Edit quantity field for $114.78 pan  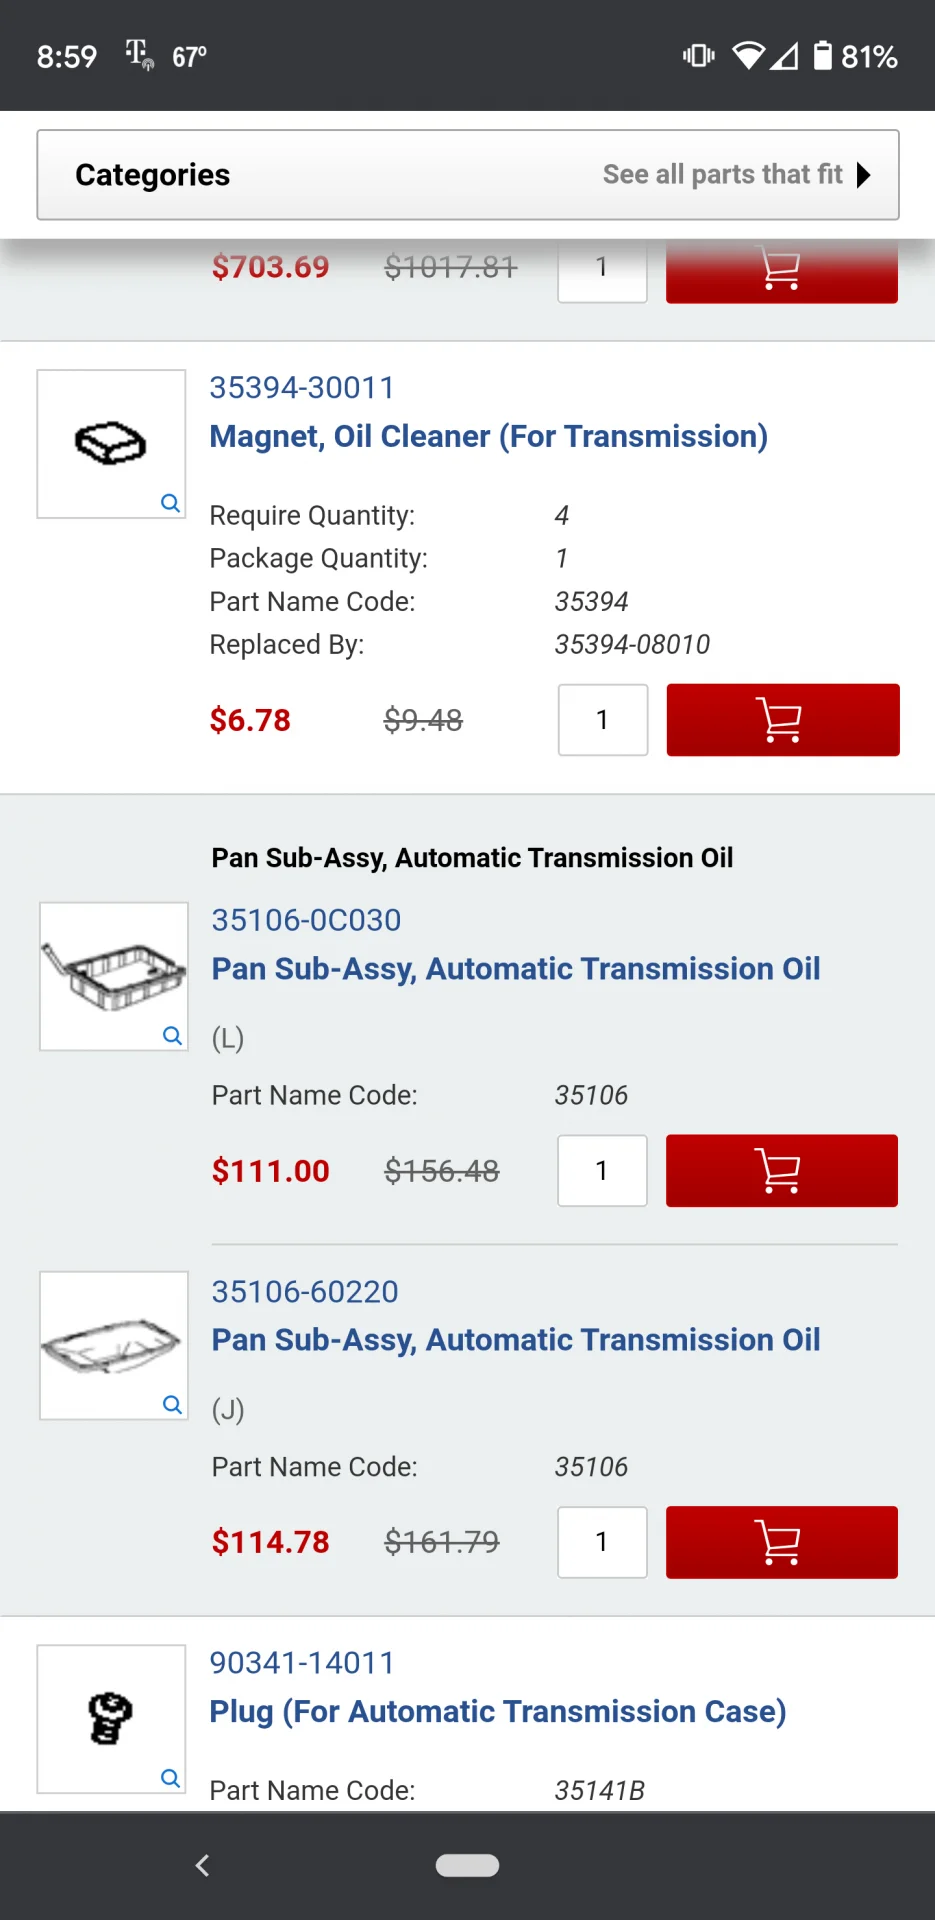pos(602,1542)
